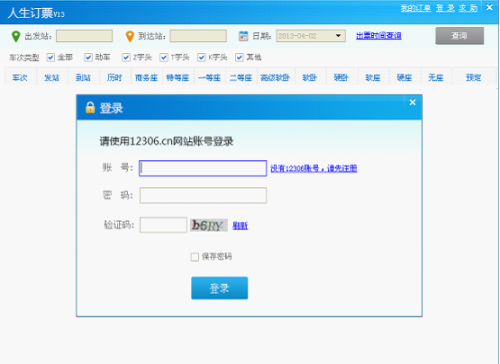
Task: Focus the 出发站 departure station field
Action: pyautogui.click(x=84, y=36)
